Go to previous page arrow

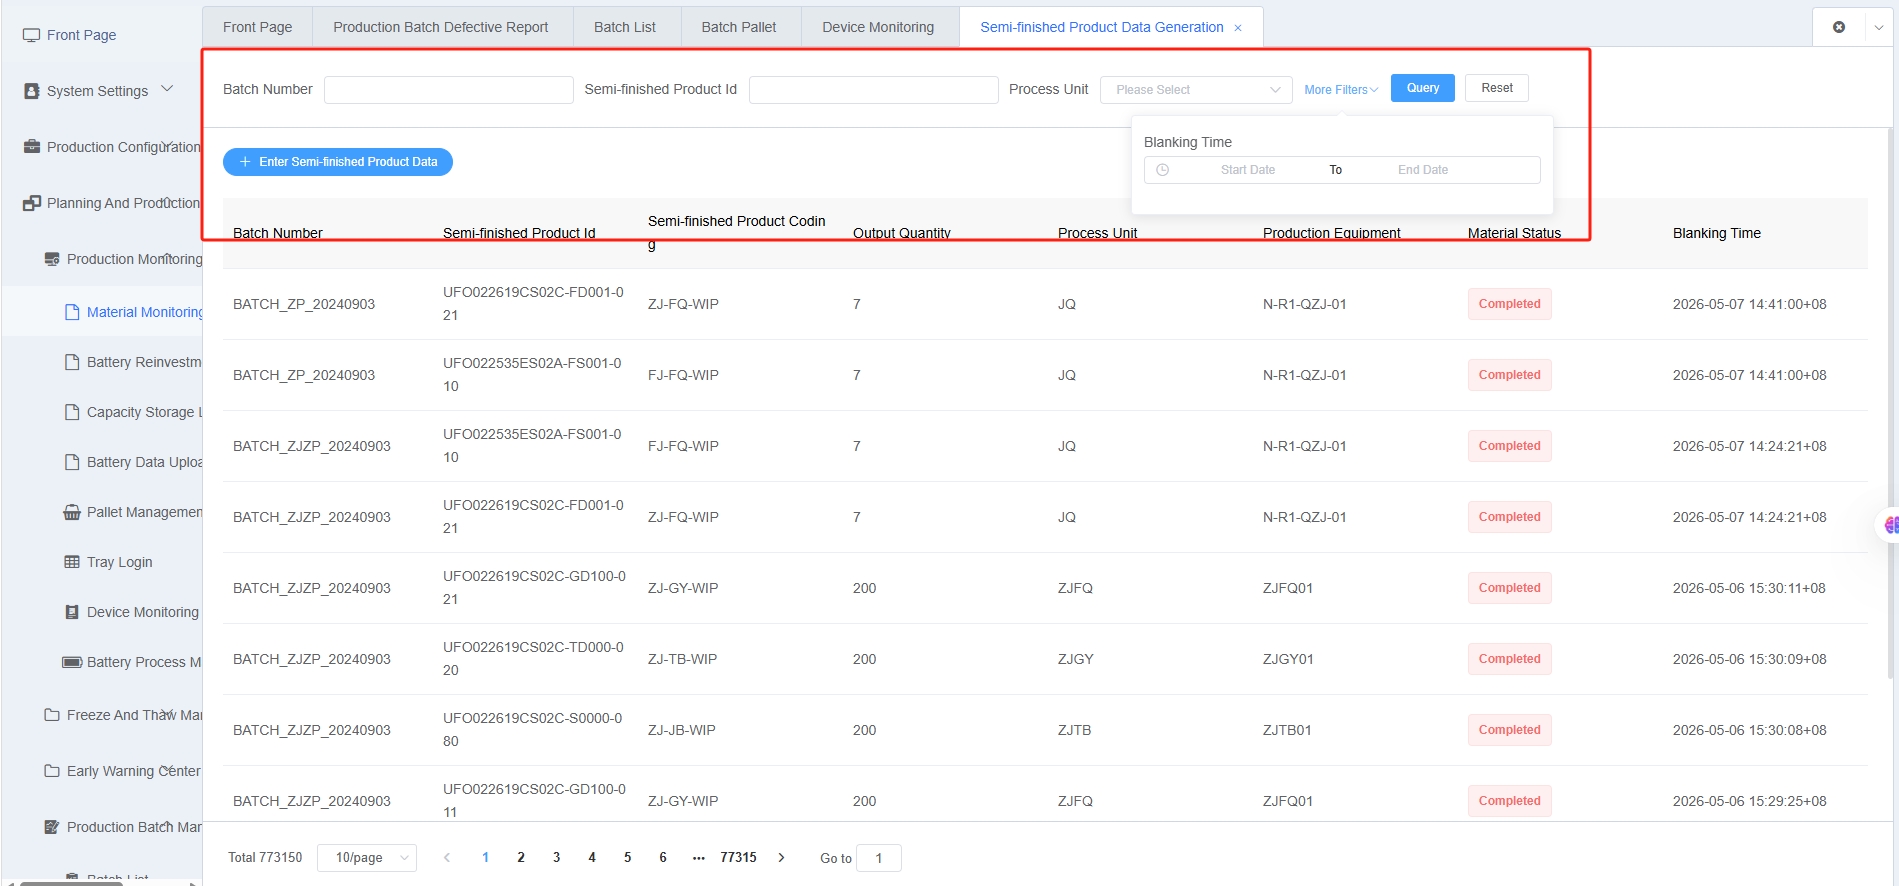click(447, 858)
